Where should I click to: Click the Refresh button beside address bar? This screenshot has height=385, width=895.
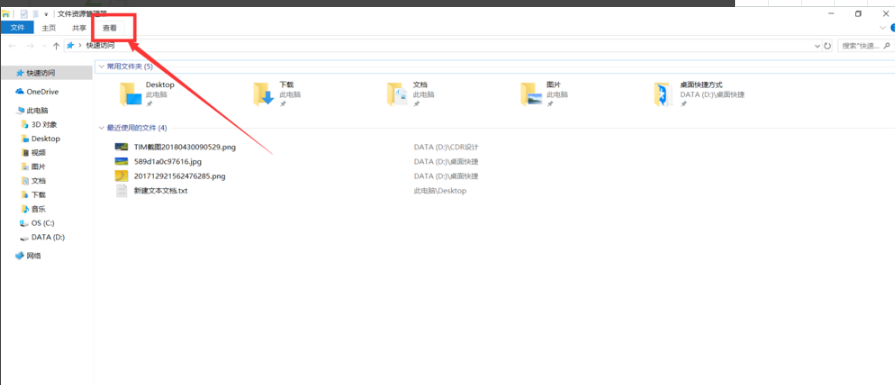(x=828, y=46)
